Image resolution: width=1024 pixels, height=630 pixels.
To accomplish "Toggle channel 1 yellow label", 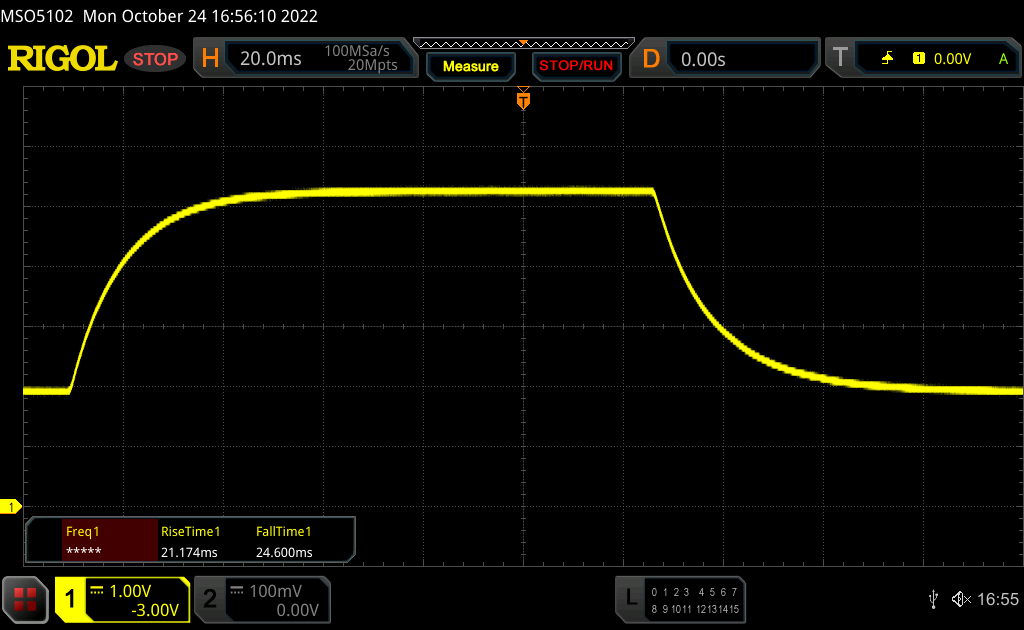I will [70, 599].
